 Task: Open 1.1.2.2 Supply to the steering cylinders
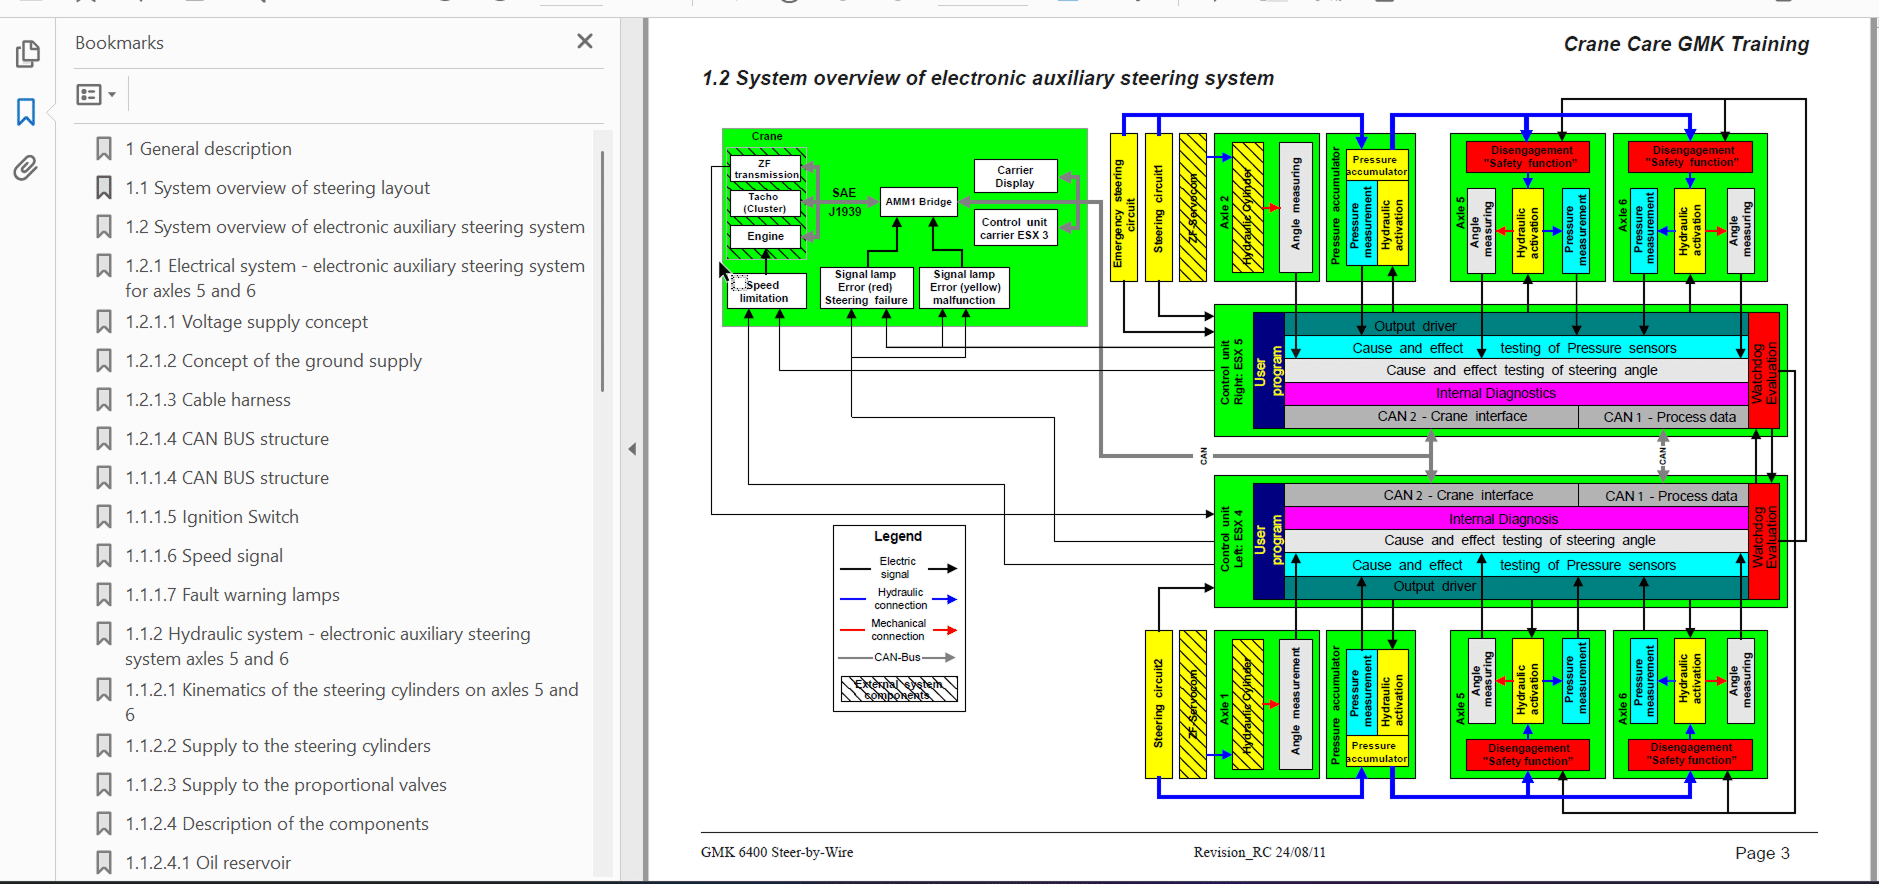pyautogui.click(x=278, y=746)
